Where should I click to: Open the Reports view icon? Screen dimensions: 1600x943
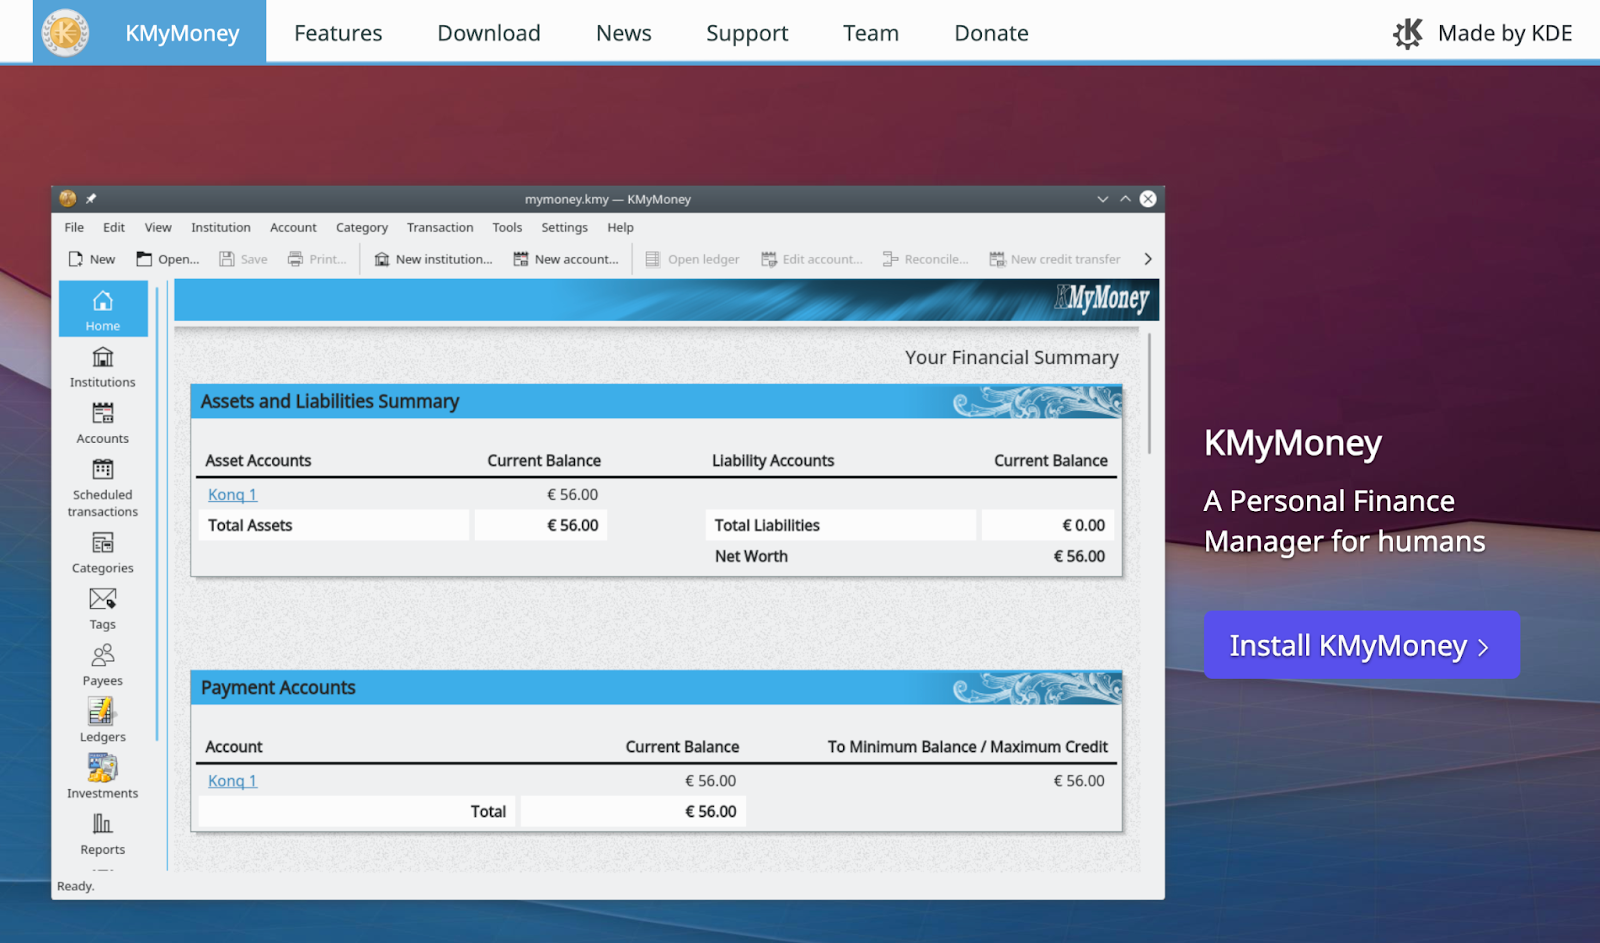coord(103,823)
